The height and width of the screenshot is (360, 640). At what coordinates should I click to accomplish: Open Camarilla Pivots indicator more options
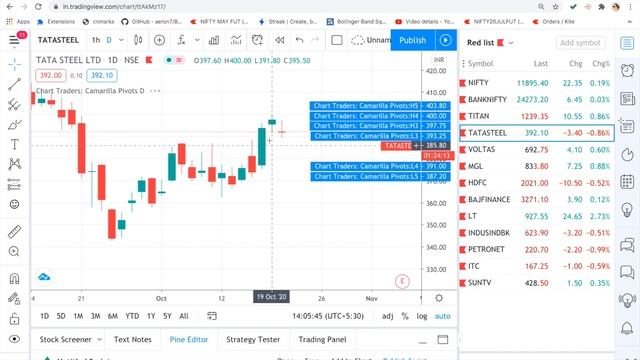(x=155, y=91)
